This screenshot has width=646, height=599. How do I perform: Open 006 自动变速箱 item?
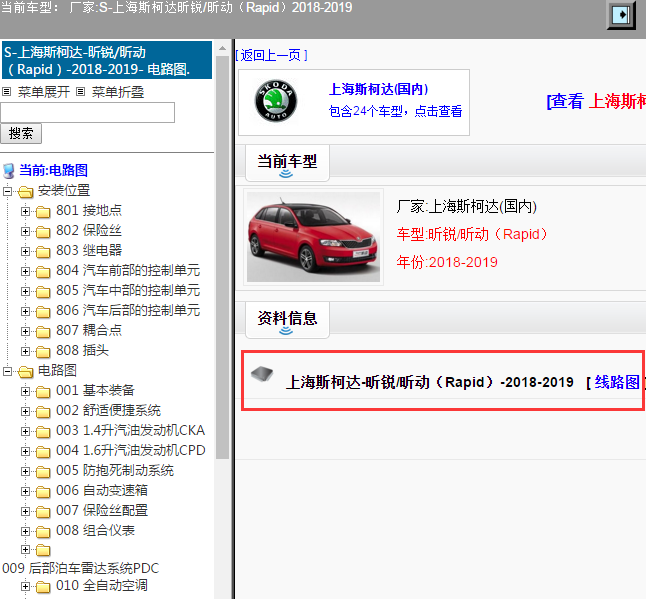point(102,490)
